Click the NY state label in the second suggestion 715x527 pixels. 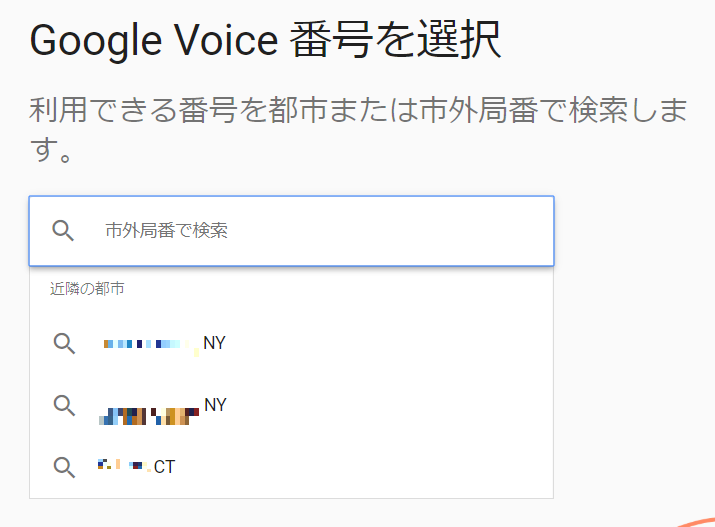pyautogui.click(x=215, y=405)
